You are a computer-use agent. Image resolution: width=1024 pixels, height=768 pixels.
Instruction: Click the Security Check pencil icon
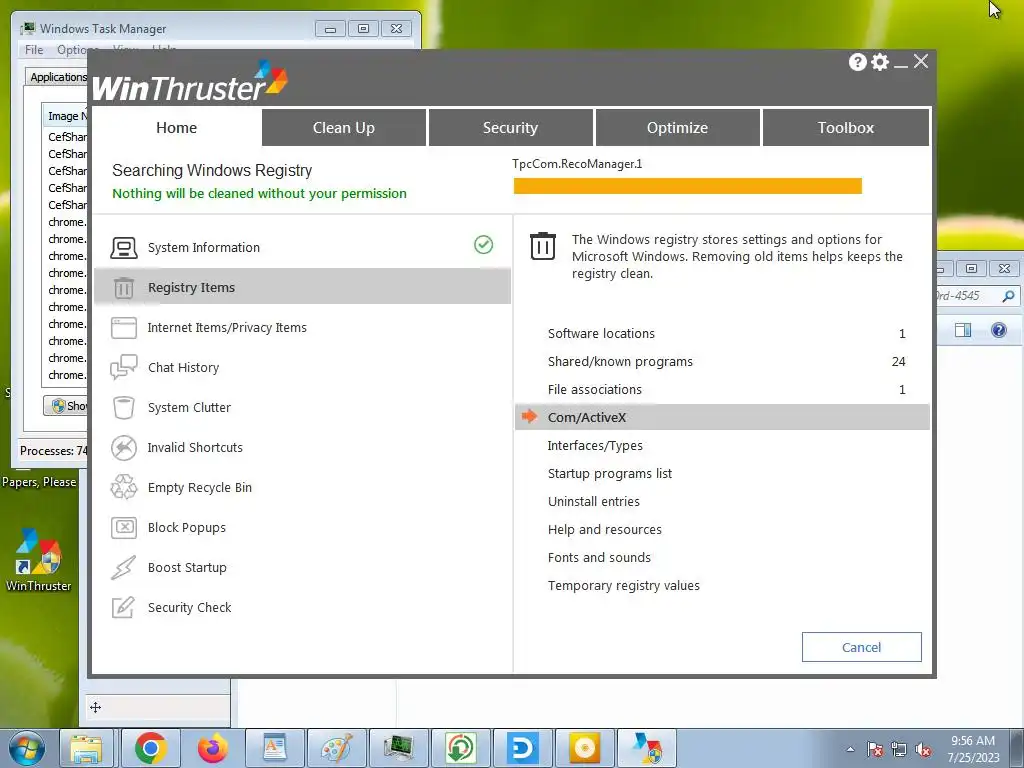123,607
